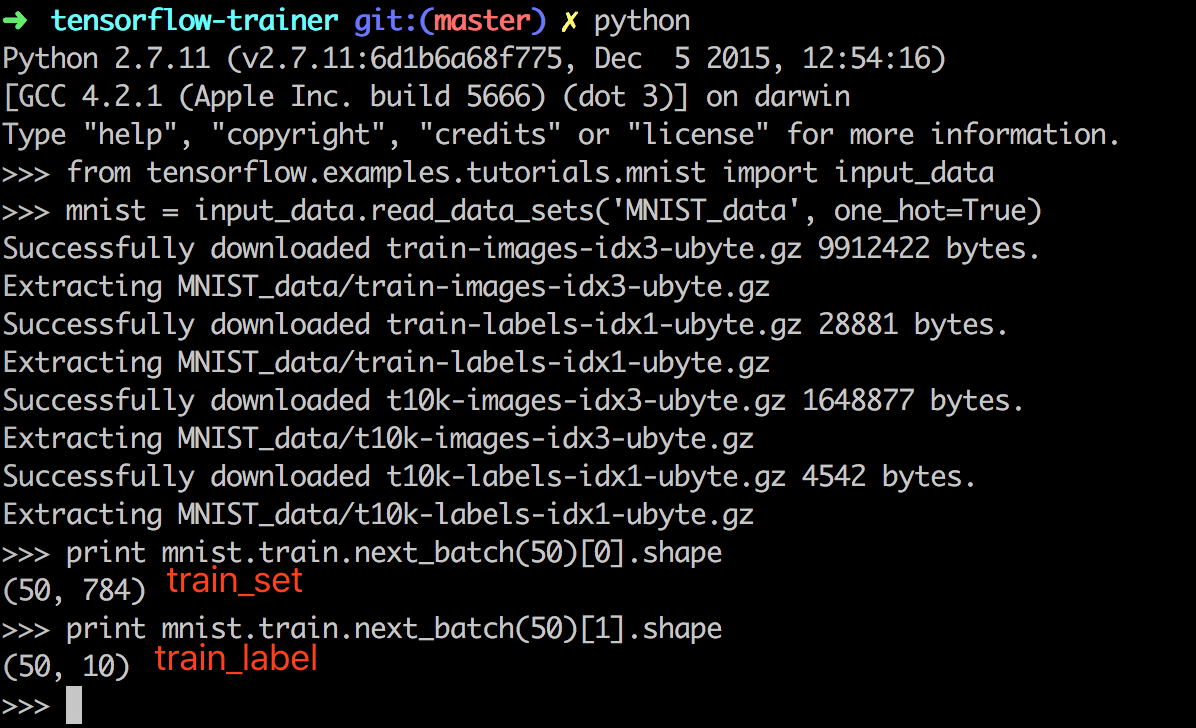Screen dimensions: 1196x728
Task: Click the quoted word "copyright"
Action: coord(297,135)
